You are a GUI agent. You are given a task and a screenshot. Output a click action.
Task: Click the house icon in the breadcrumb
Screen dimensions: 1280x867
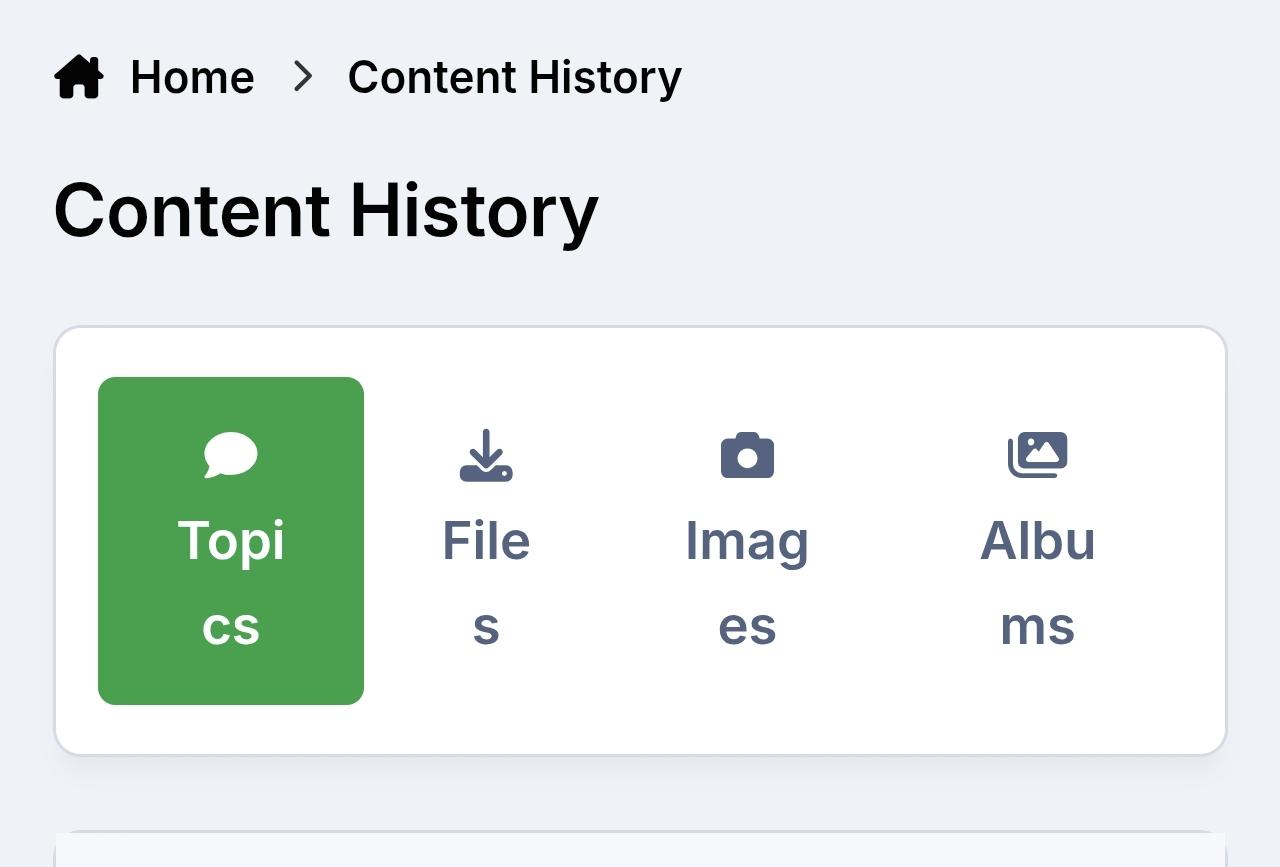coord(79,77)
